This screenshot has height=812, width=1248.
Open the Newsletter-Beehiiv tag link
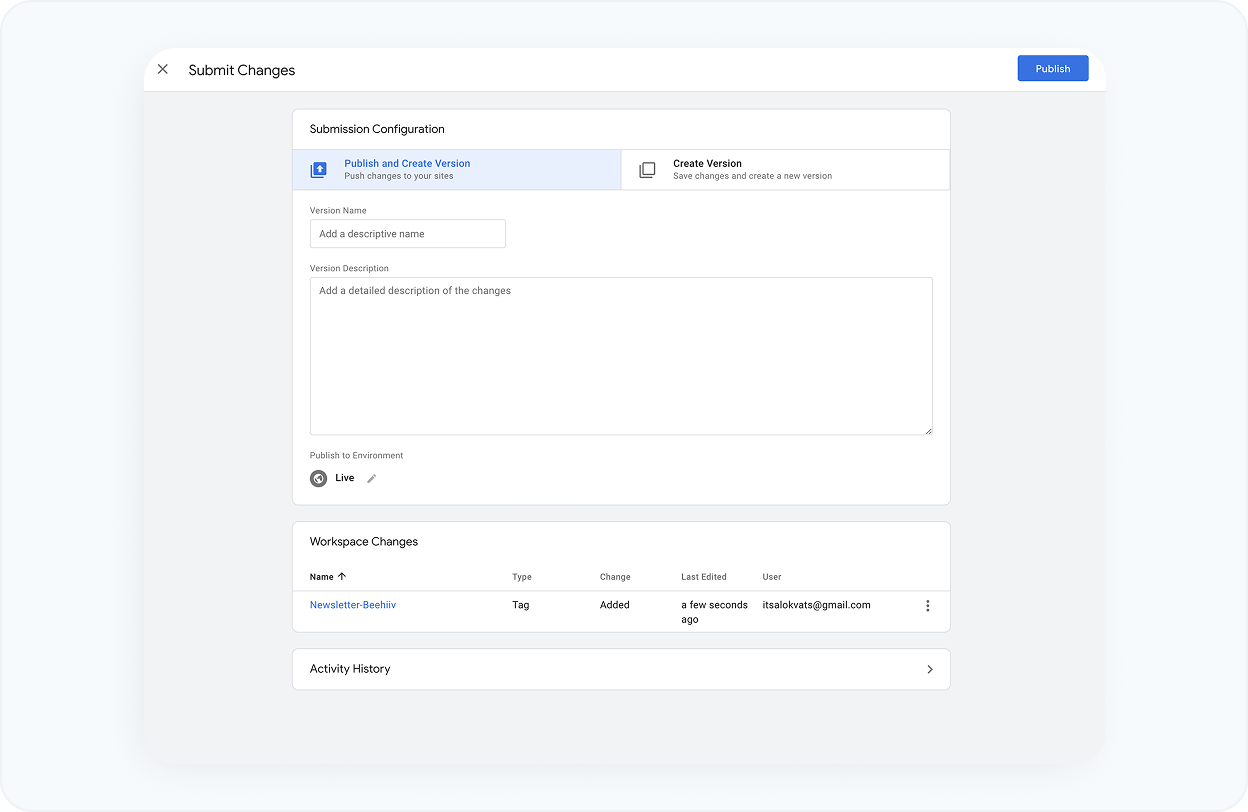point(352,605)
